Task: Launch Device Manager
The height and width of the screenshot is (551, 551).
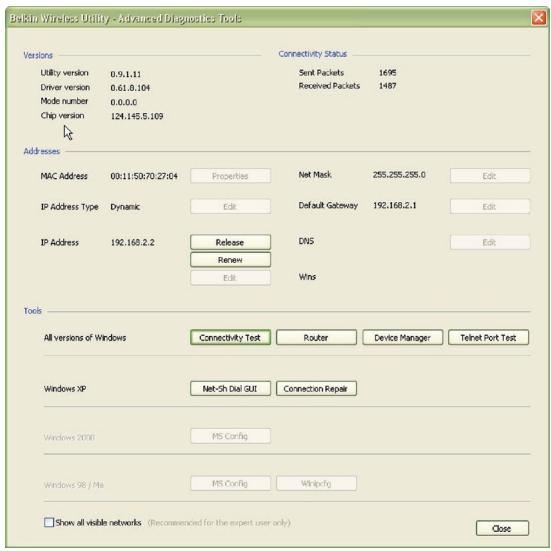Action: pos(402,337)
